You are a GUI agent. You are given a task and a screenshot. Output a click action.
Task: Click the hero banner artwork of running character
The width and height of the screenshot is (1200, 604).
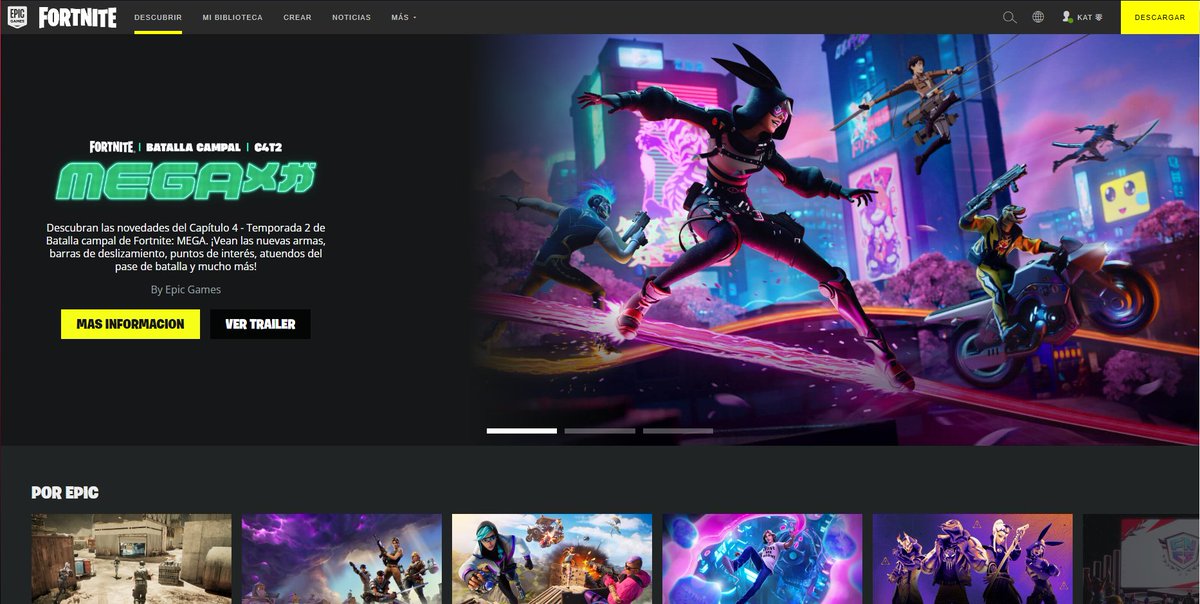tap(835, 240)
